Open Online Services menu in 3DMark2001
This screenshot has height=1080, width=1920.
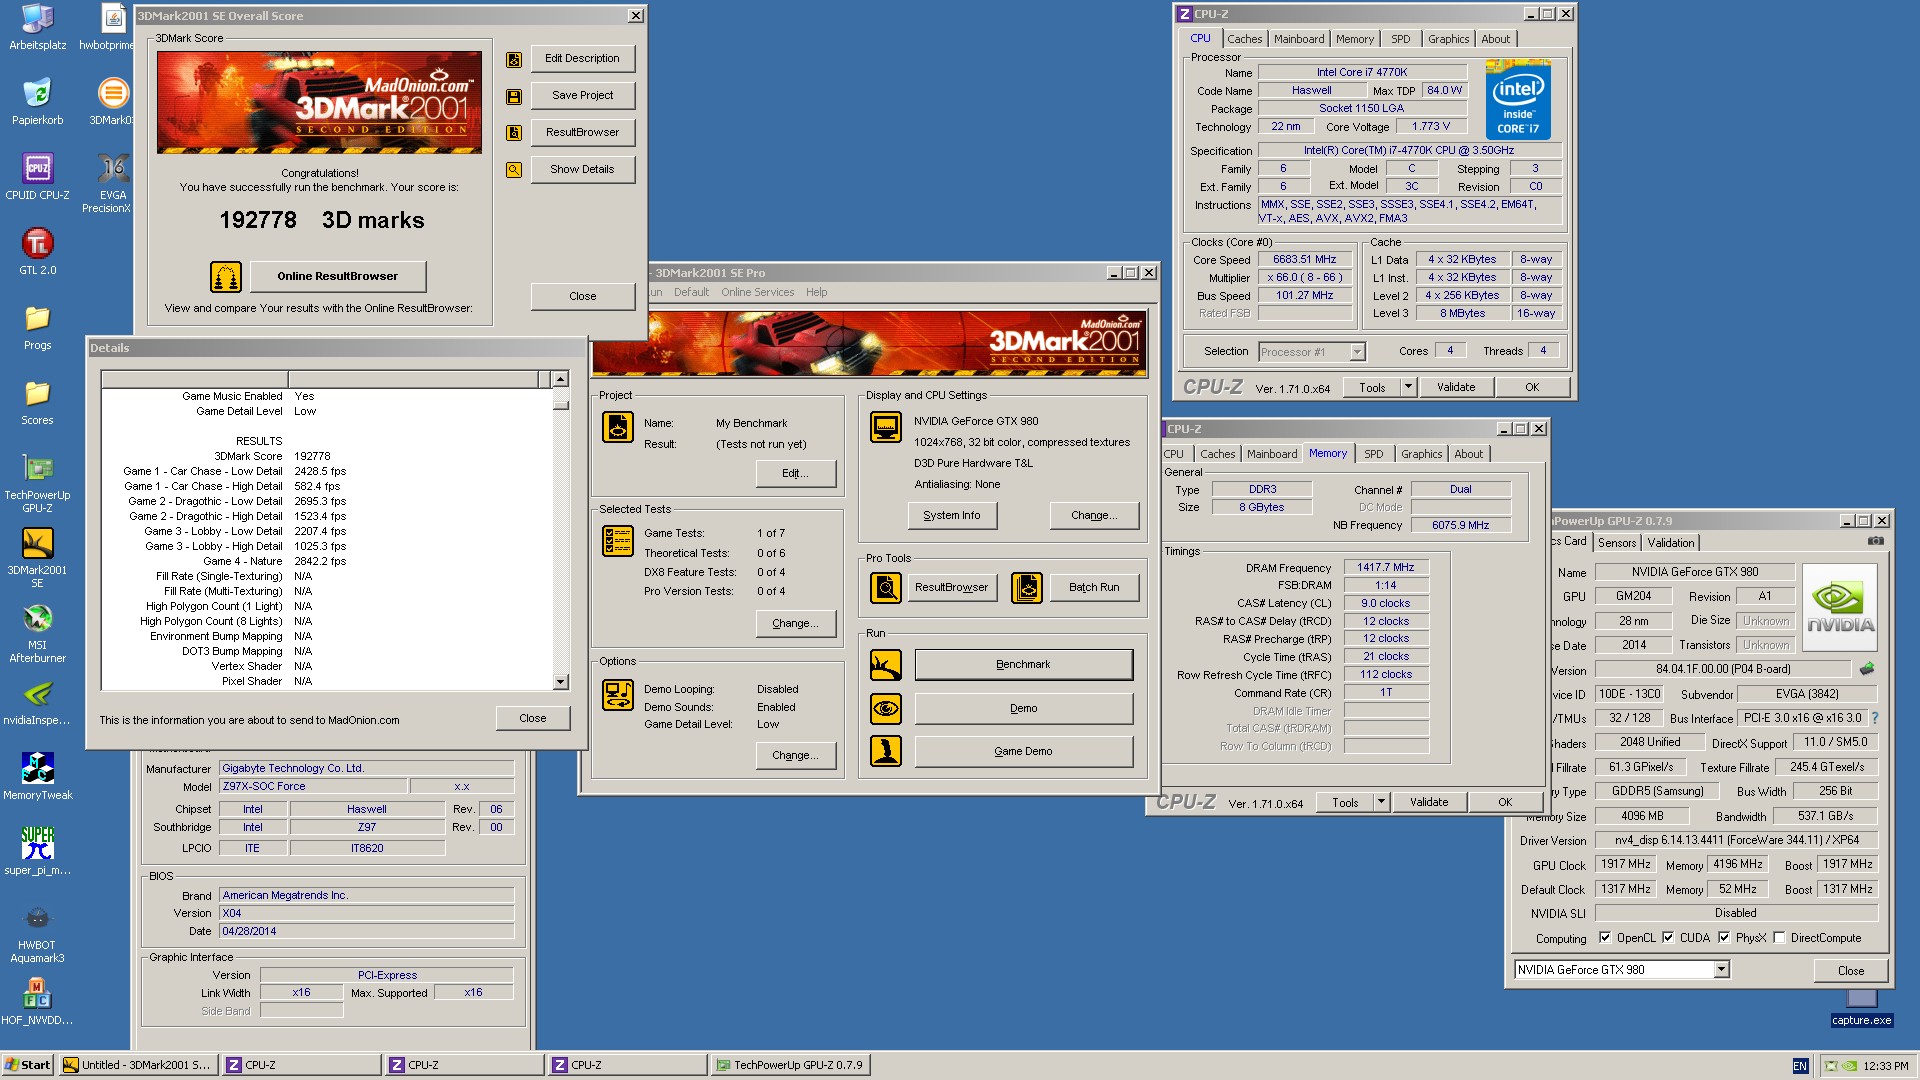tap(757, 293)
